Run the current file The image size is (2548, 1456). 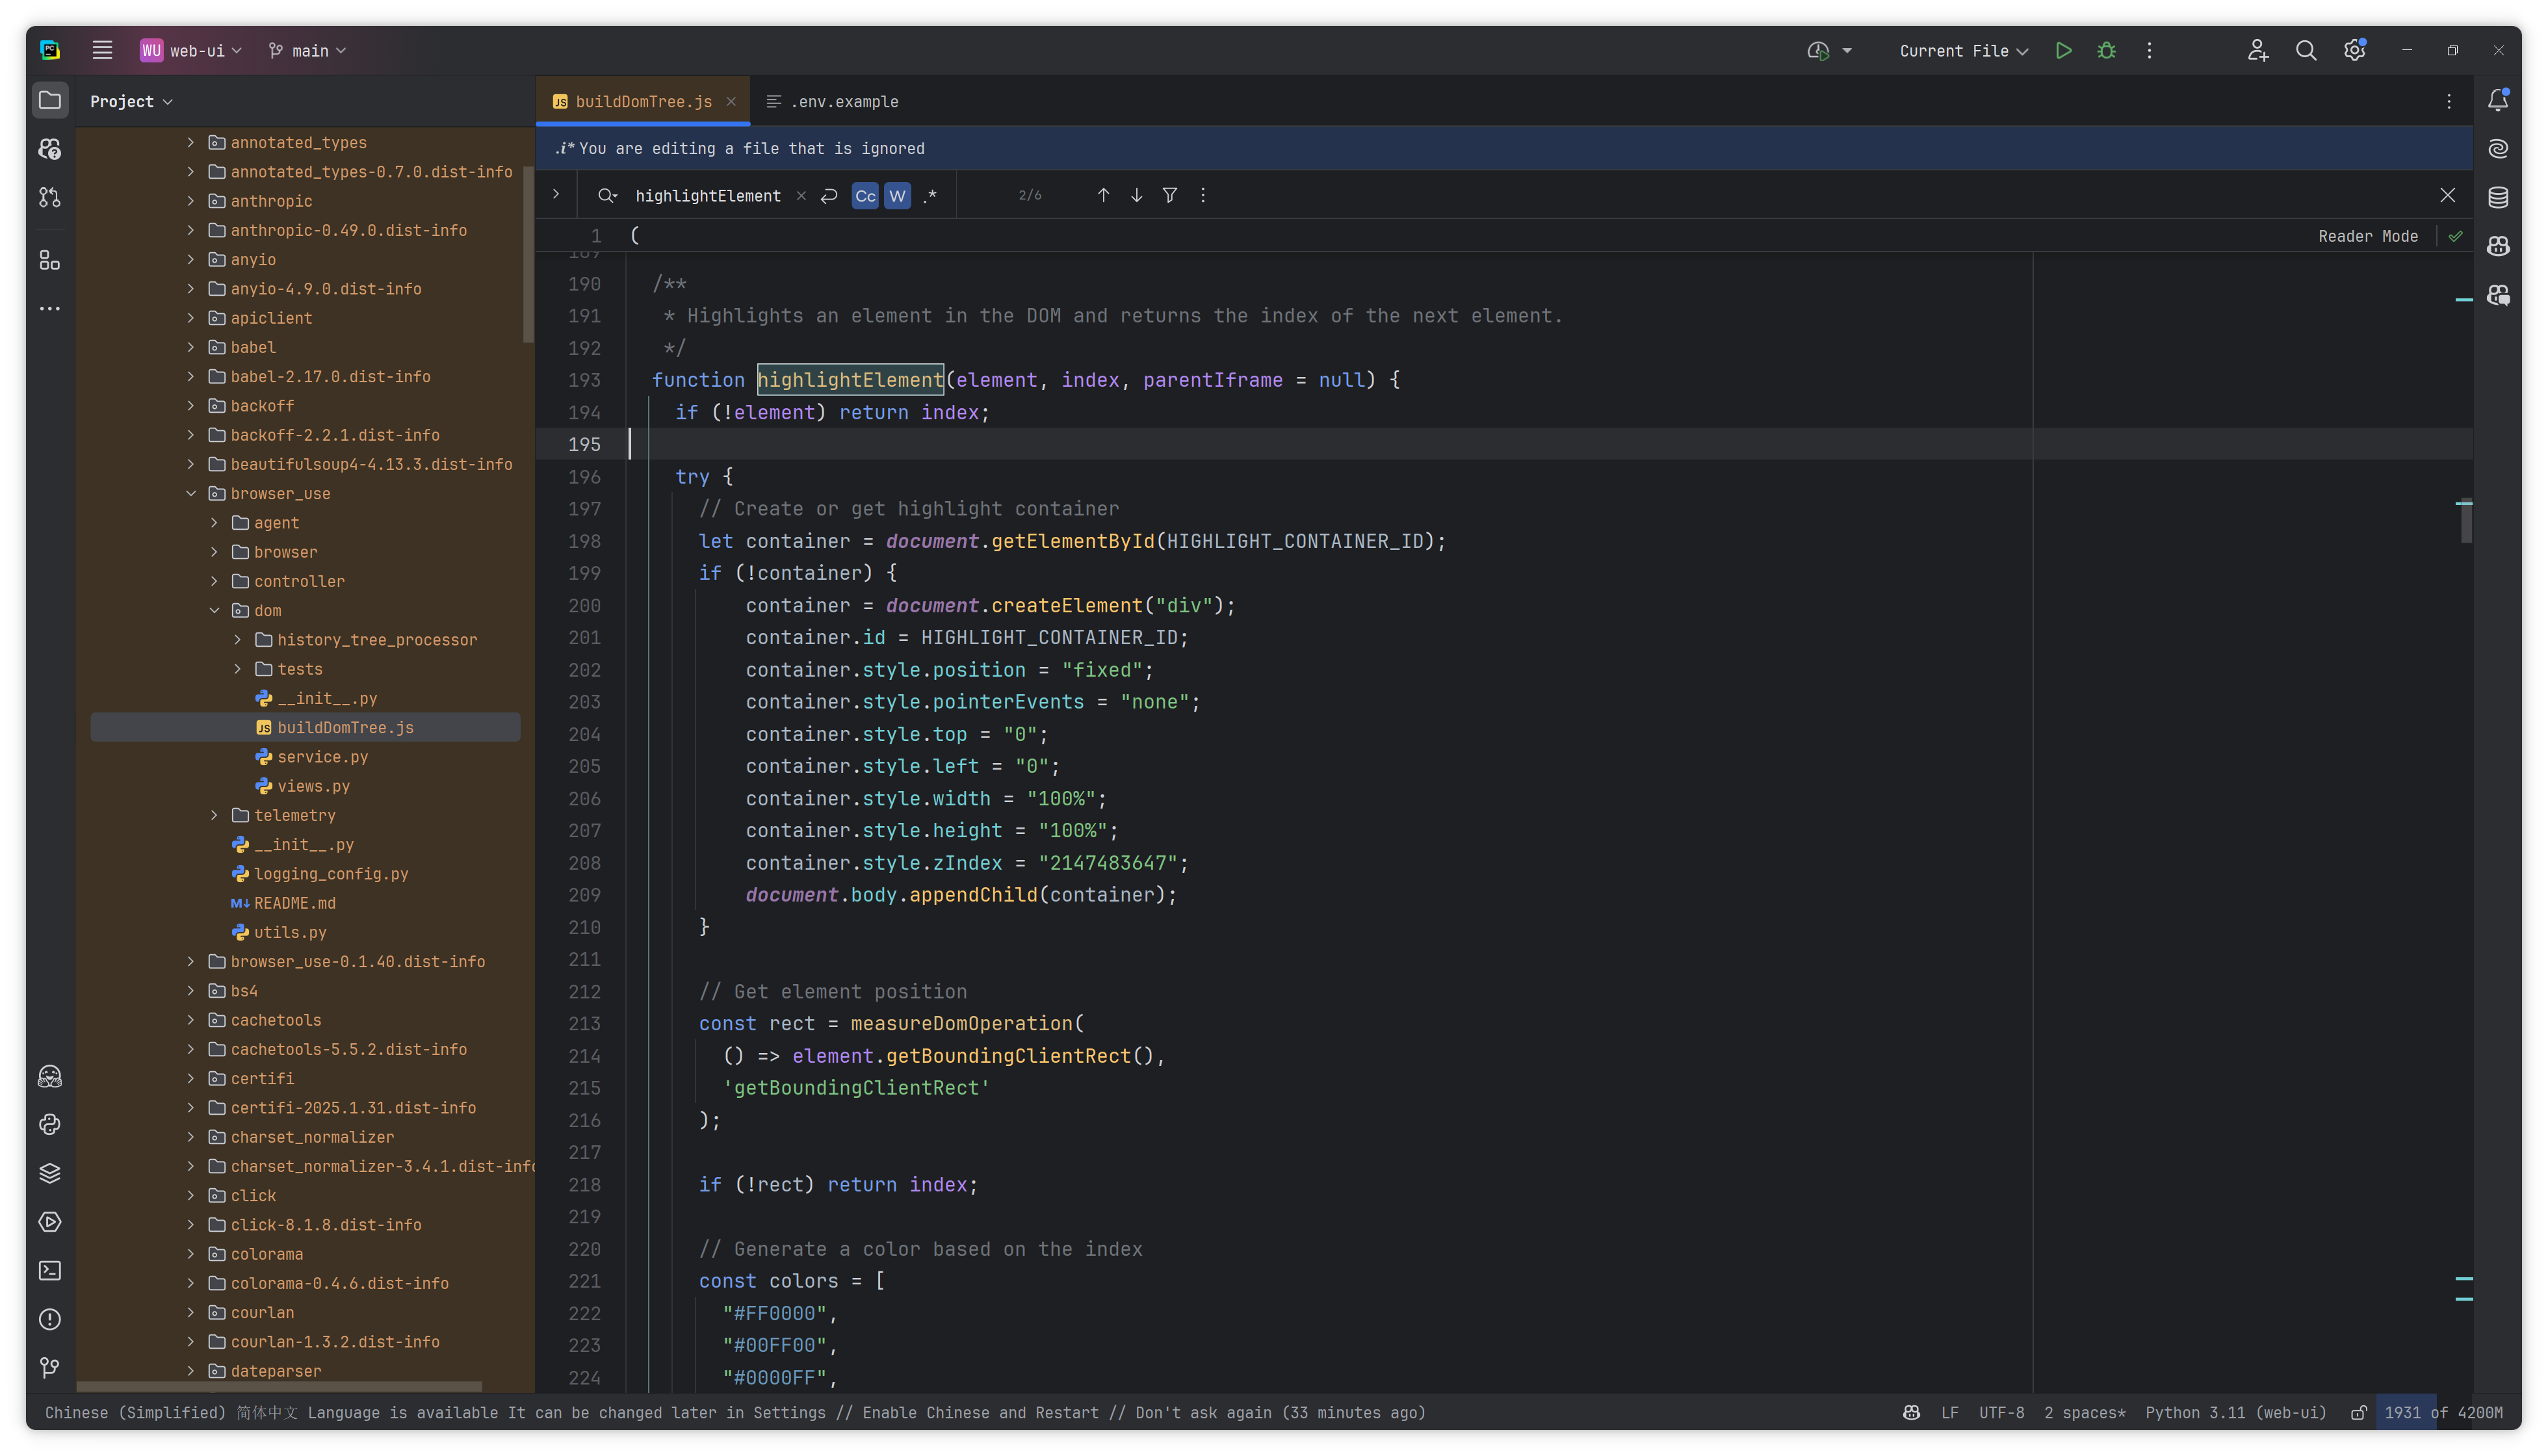(x=2062, y=50)
